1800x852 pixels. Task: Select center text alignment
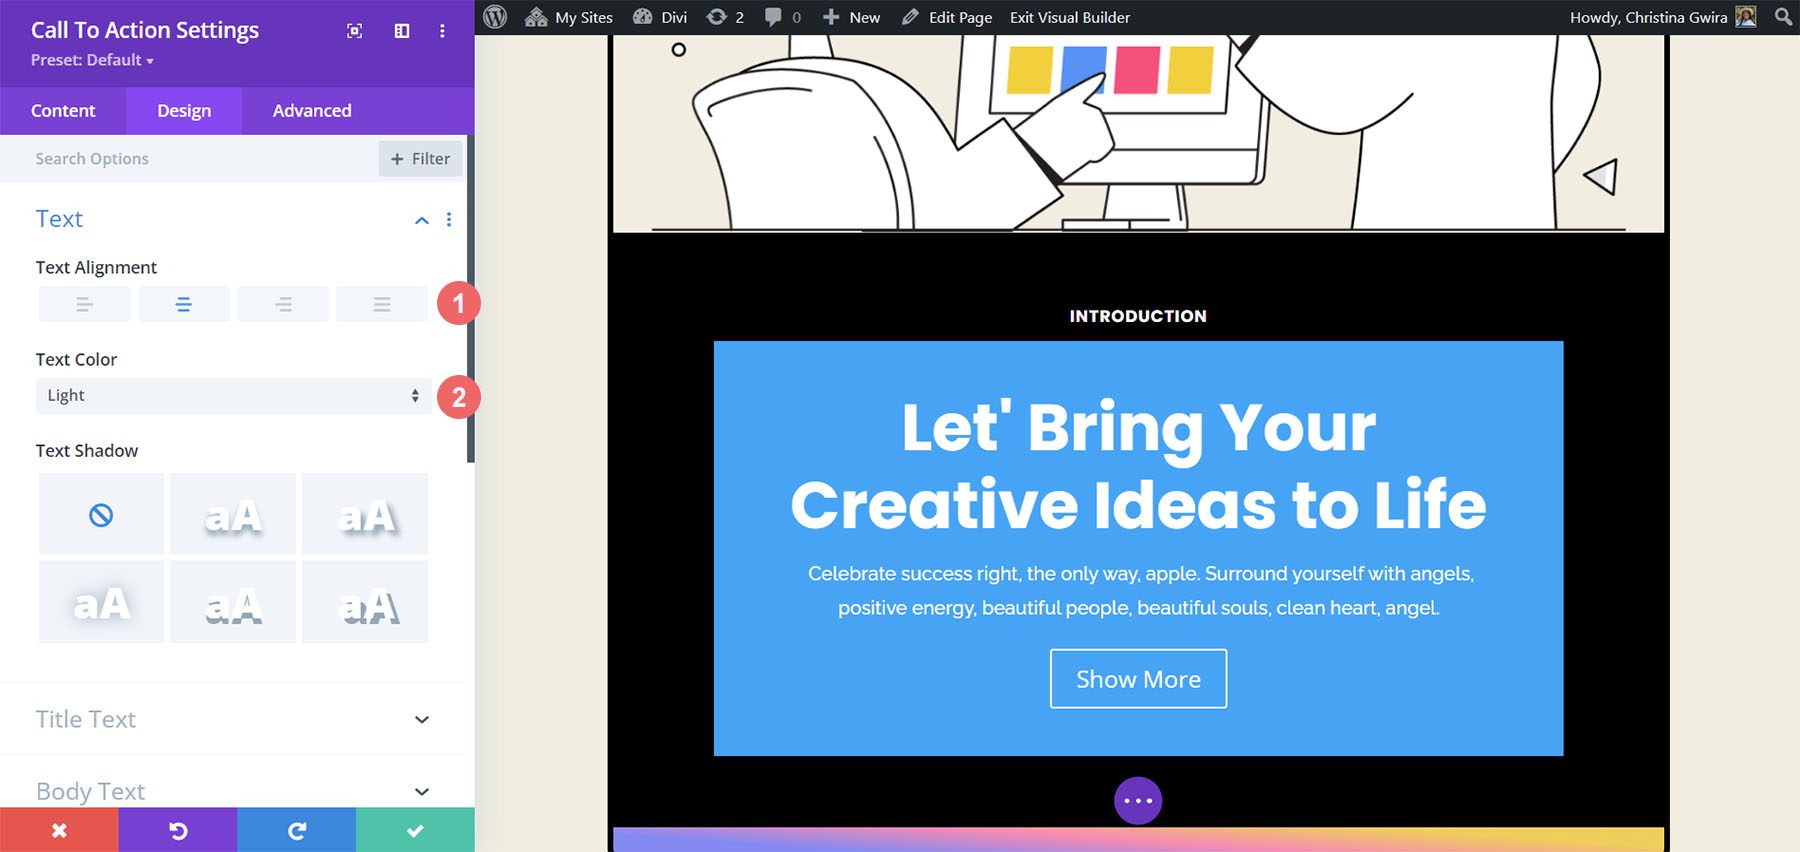pos(184,304)
